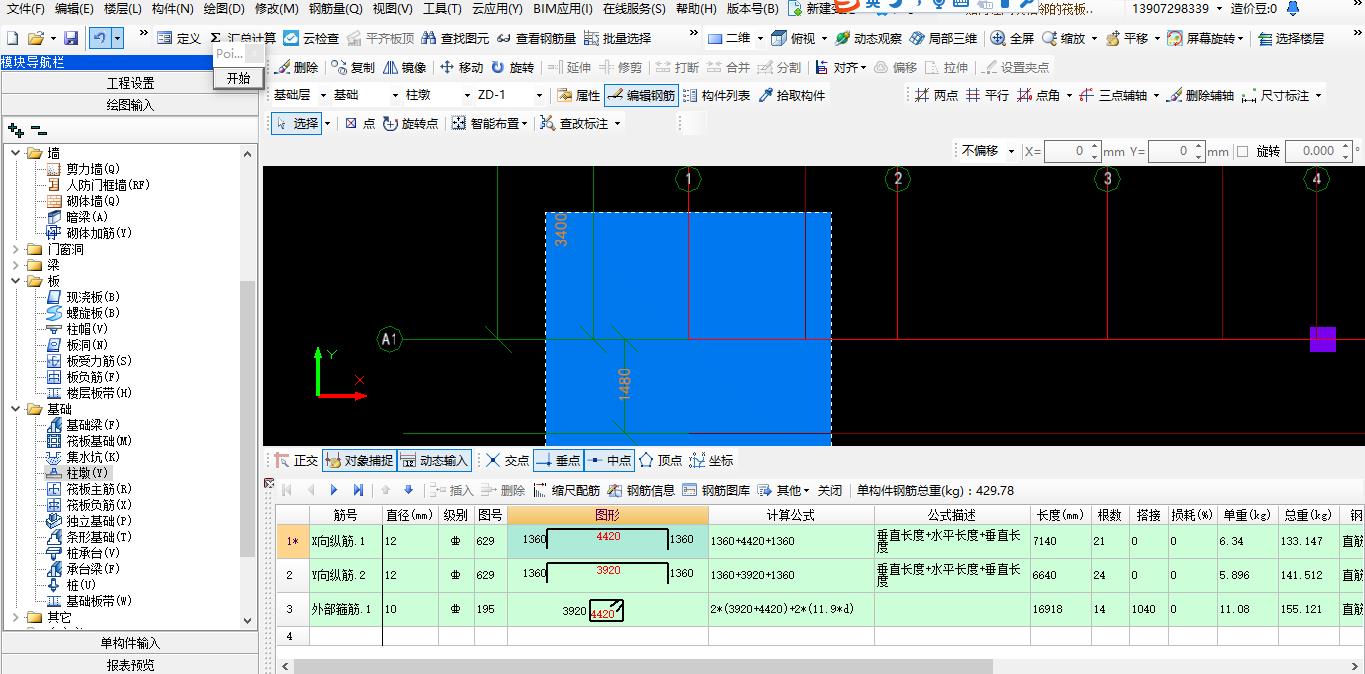Toggle 顶点 vertex snap
1365x674 pixels.
pyautogui.click(x=660, y=461)
